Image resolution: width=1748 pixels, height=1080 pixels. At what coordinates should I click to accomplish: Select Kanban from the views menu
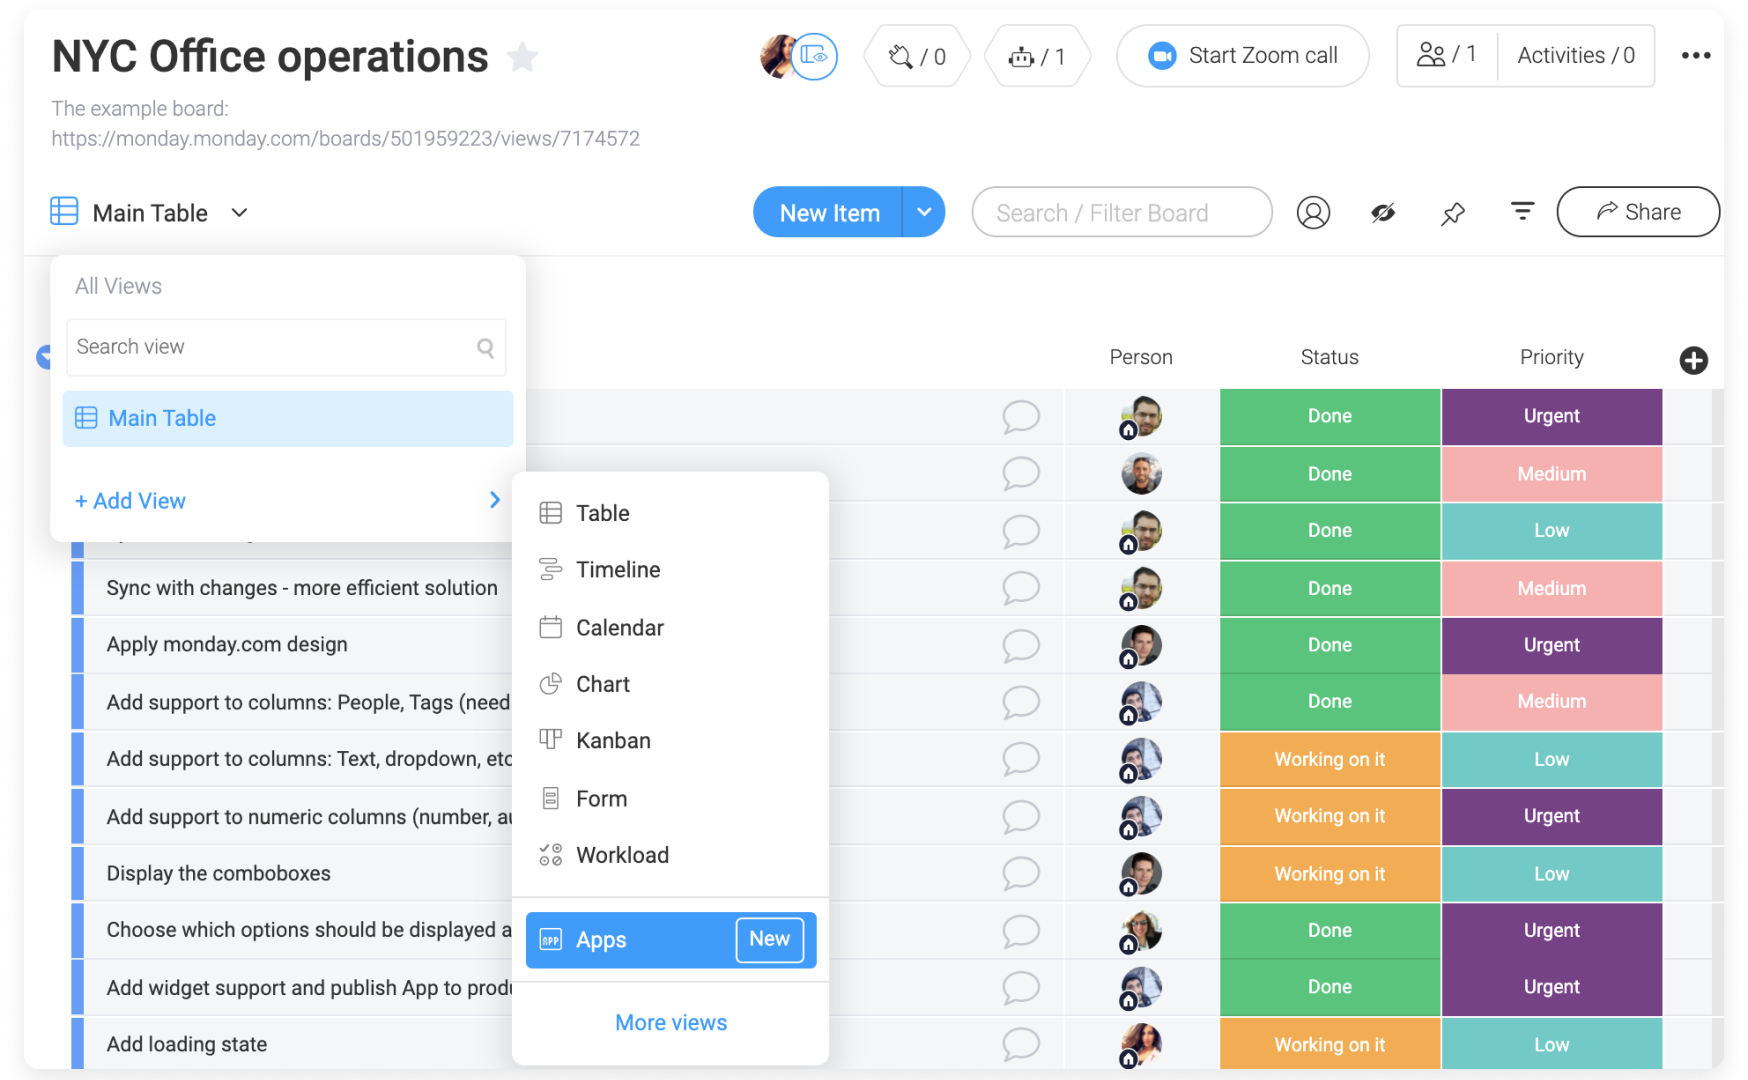(612, 740)
